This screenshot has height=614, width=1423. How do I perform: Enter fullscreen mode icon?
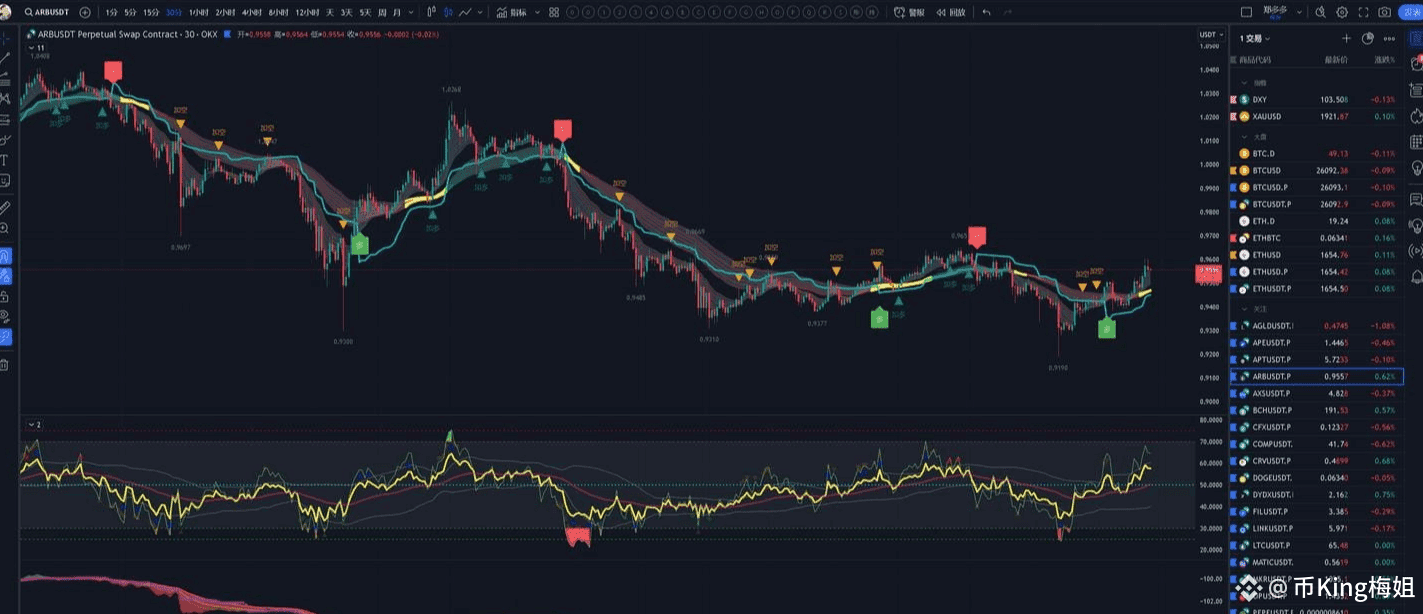1363,12
